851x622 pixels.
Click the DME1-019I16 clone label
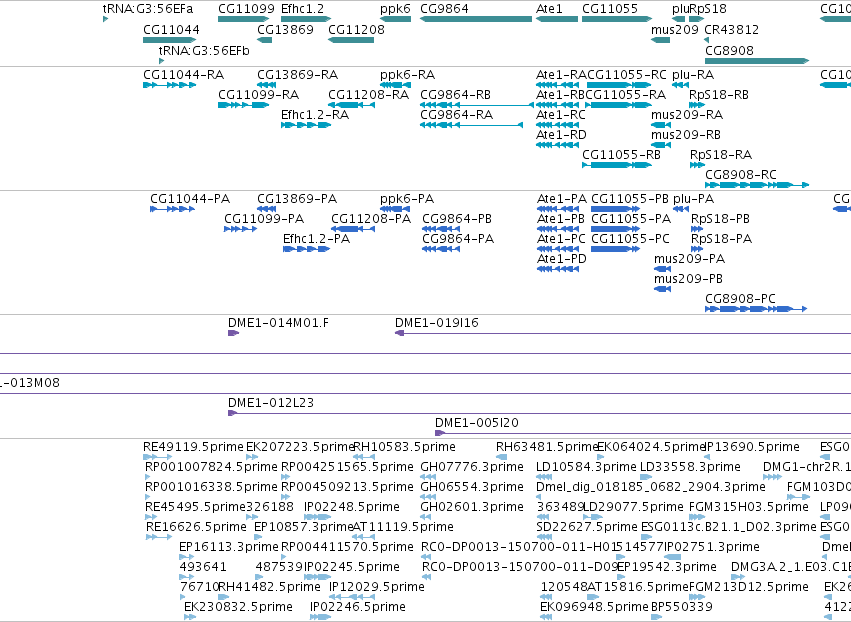pos(436,323)
